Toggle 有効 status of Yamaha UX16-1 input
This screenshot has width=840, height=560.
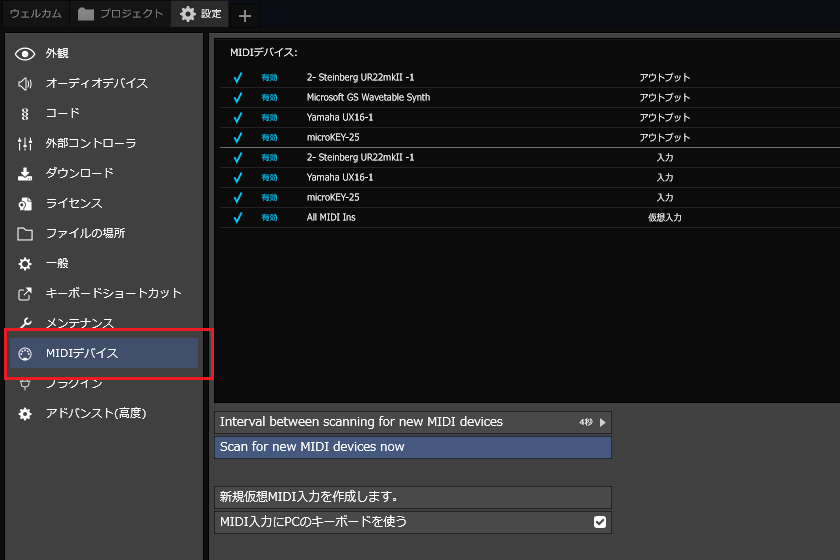pos(270,177)
